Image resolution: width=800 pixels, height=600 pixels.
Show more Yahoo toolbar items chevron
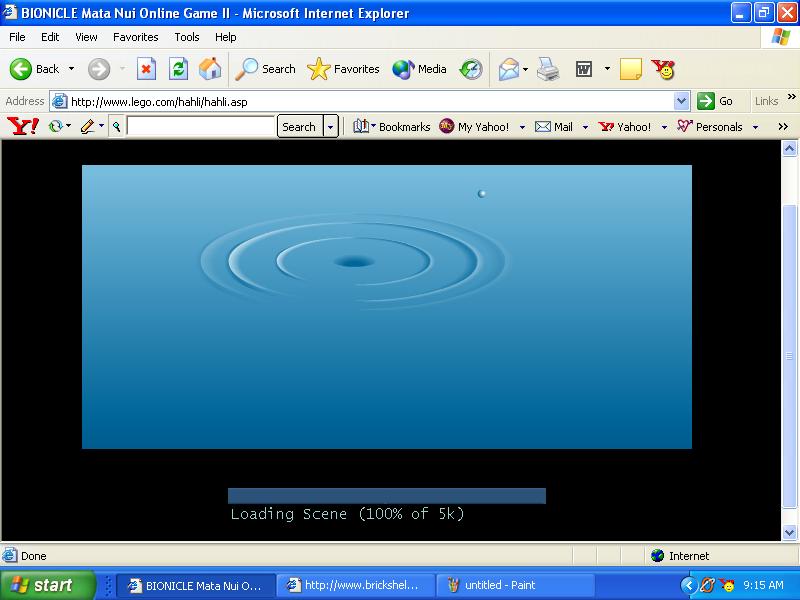[x=783, y=127]
